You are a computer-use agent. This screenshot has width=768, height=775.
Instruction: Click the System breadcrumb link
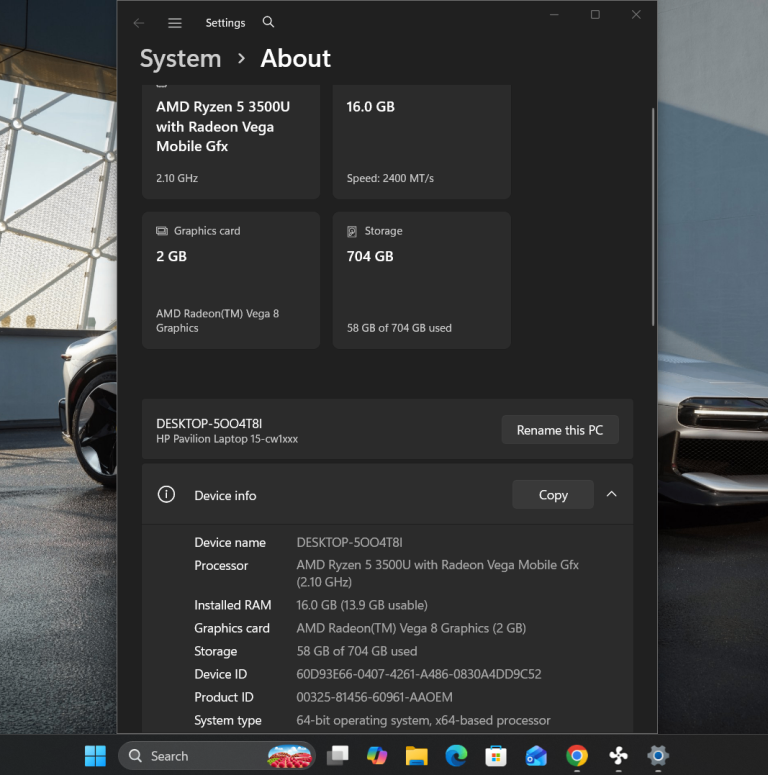coord(180,58)
